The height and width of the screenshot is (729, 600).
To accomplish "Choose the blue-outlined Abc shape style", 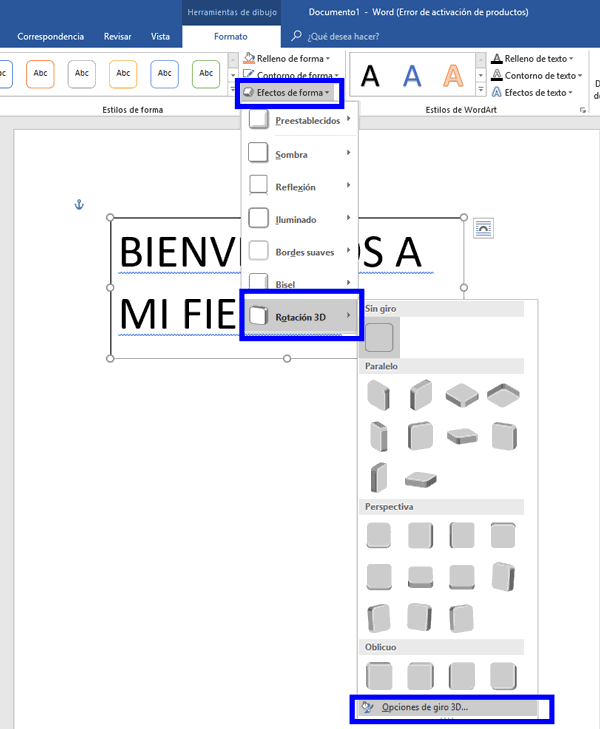I will point(164,74).
